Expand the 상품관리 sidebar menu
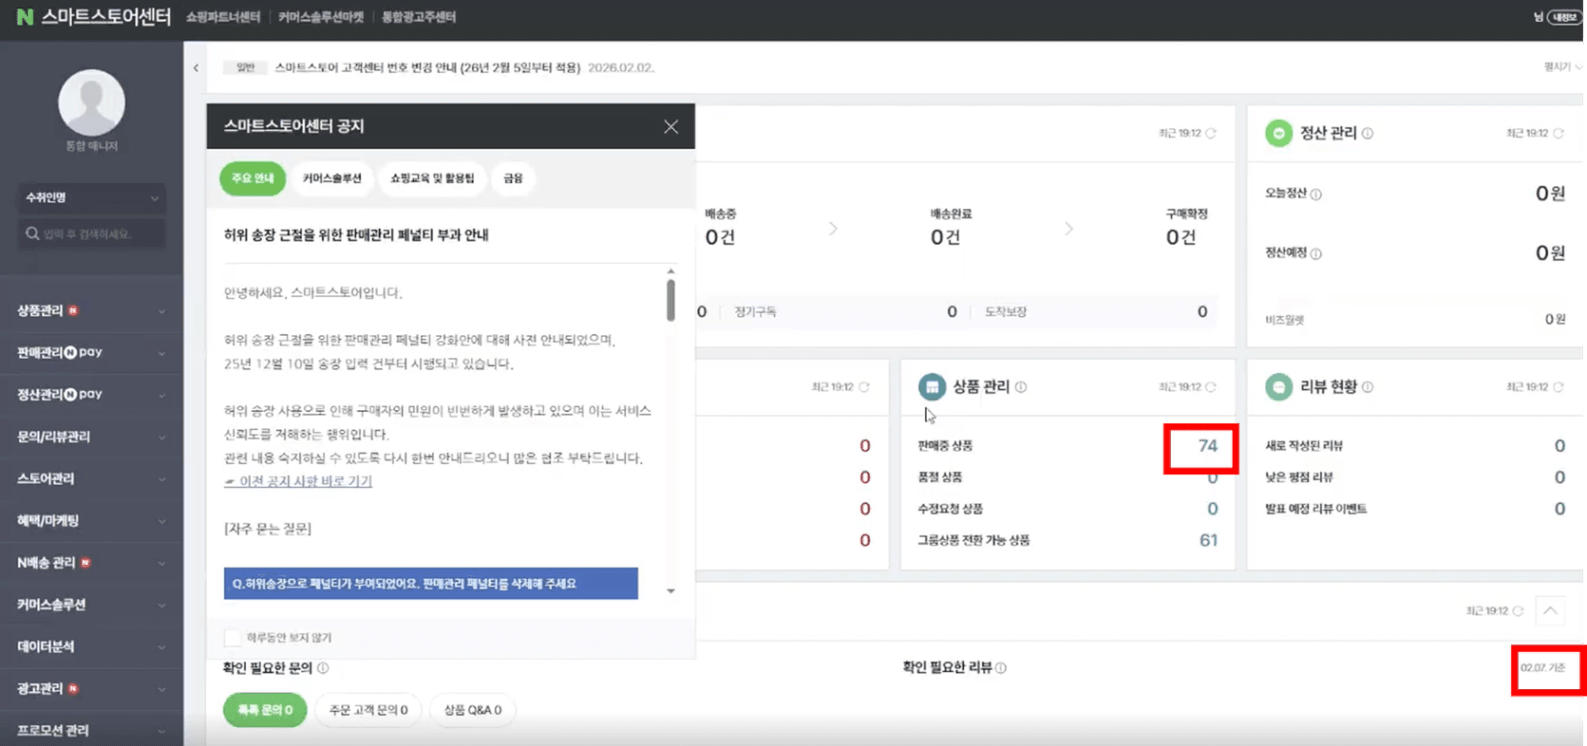The height and width of the screenshot is (746, 1587). tap(90, 311)
